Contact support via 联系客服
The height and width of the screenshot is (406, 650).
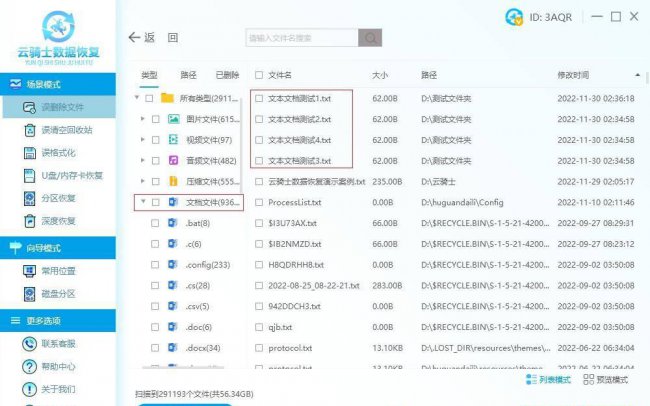click(49, 344)
